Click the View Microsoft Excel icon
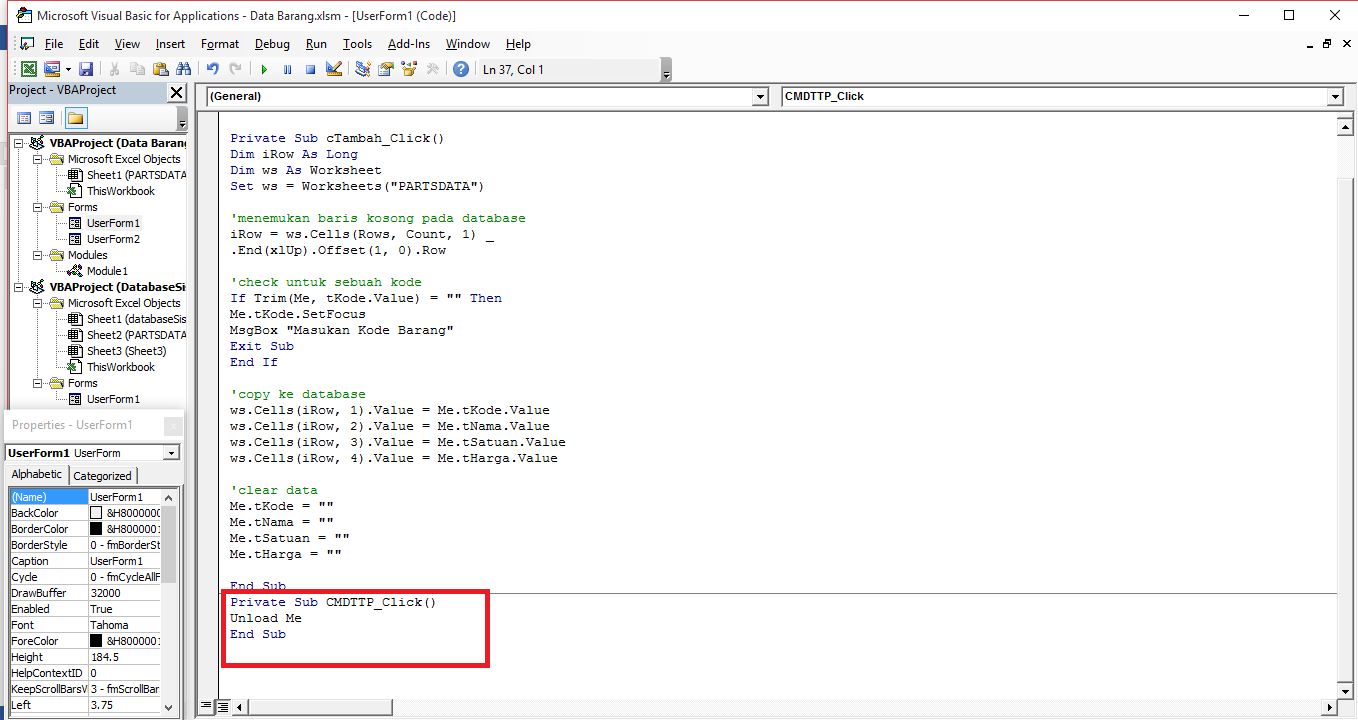Viewport: 1358px width, 720px height. pyautogui.click(x=28, y=68)
